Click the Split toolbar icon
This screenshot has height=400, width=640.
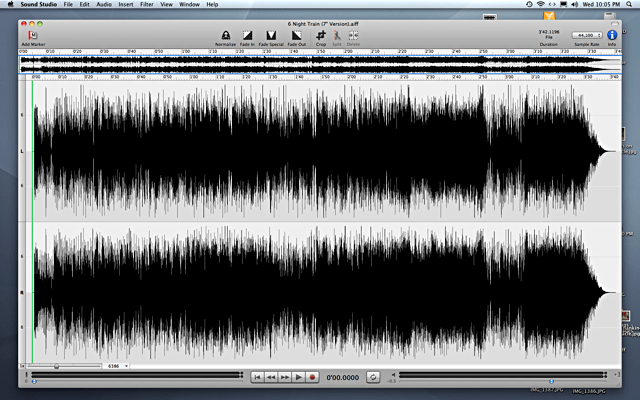[x=338, y=35]
